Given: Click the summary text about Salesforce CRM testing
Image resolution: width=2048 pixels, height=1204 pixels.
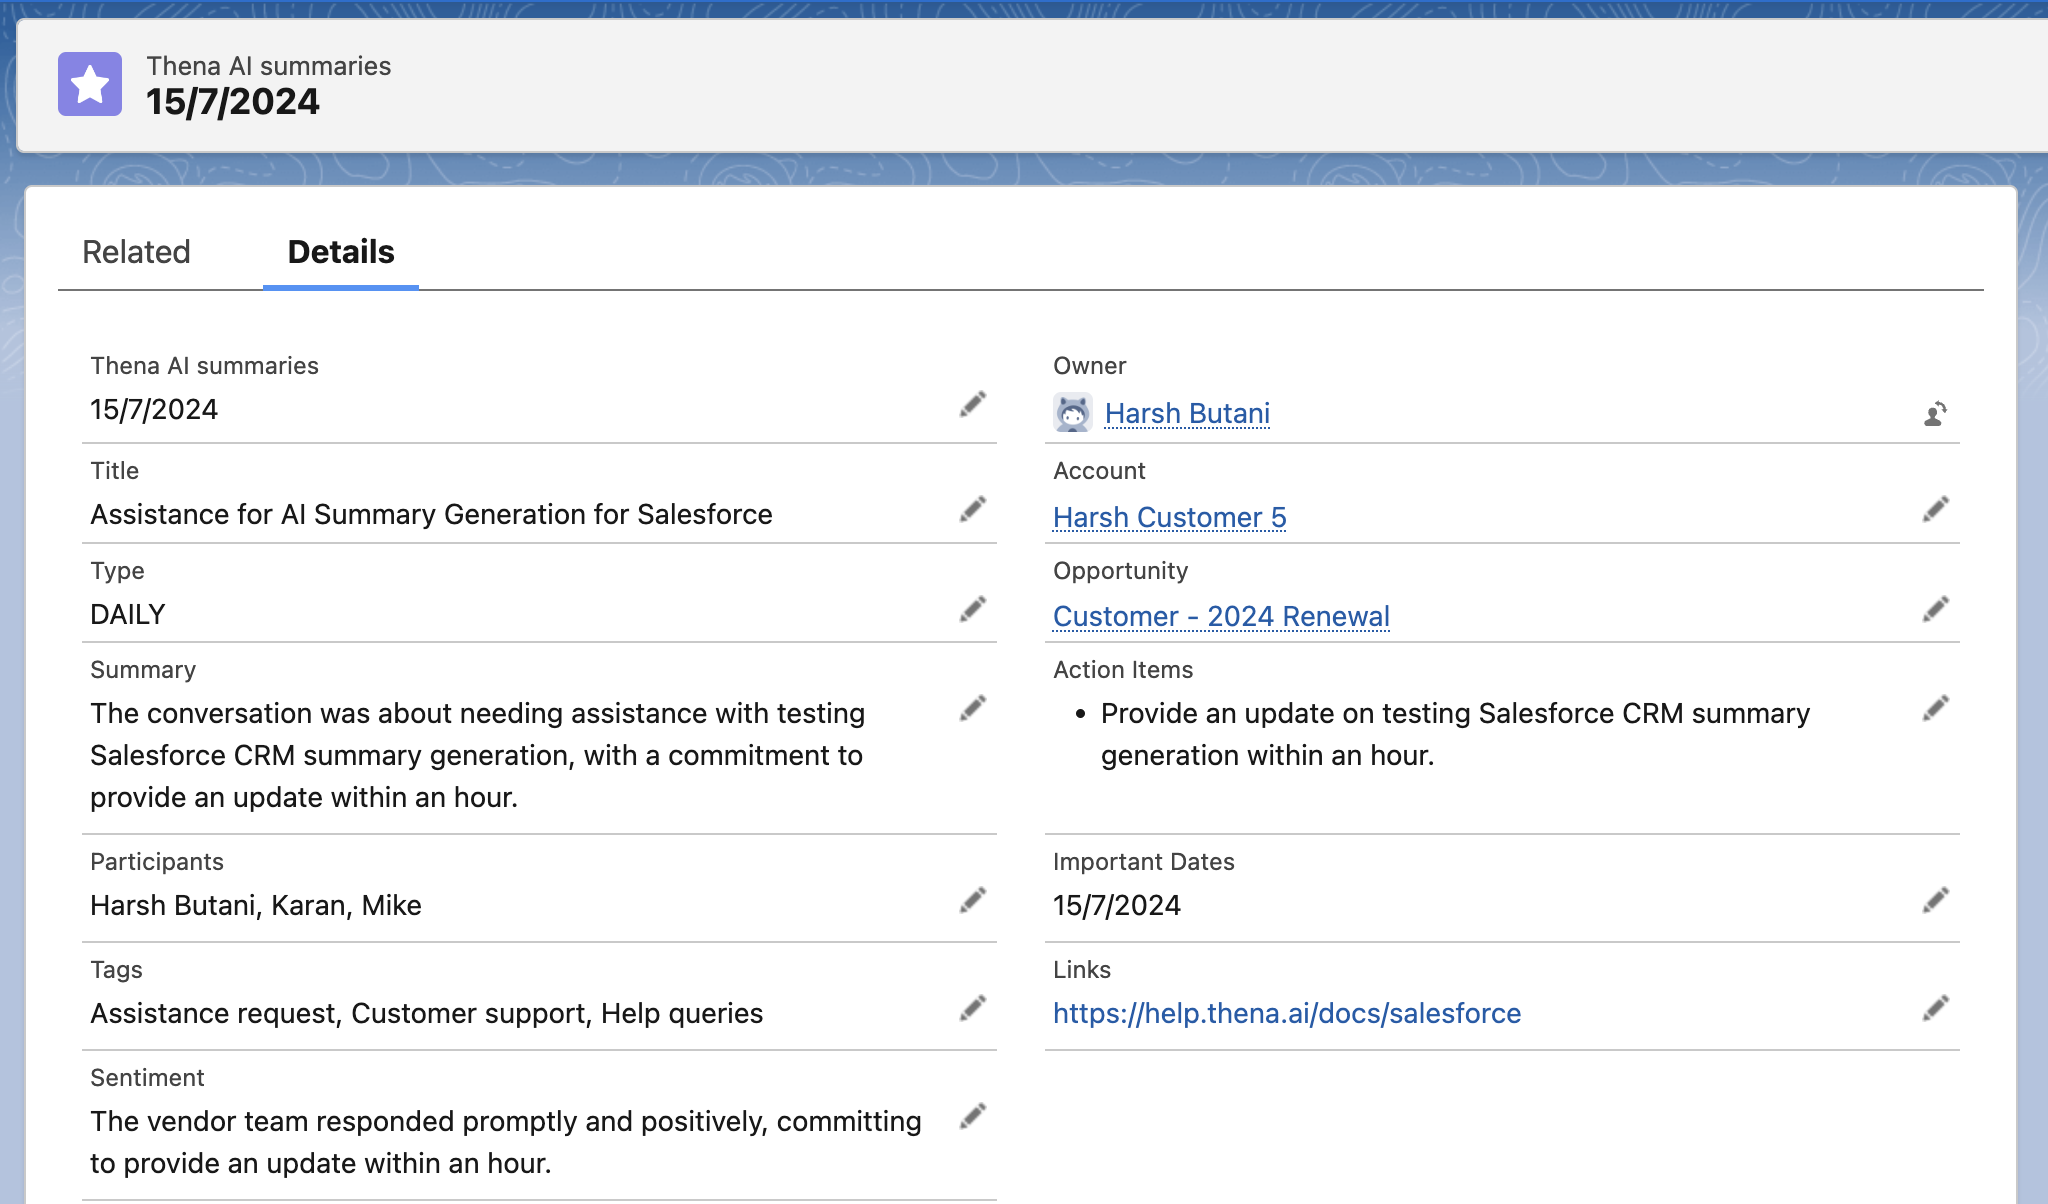Looking at the screenshot, I should 478,755.
